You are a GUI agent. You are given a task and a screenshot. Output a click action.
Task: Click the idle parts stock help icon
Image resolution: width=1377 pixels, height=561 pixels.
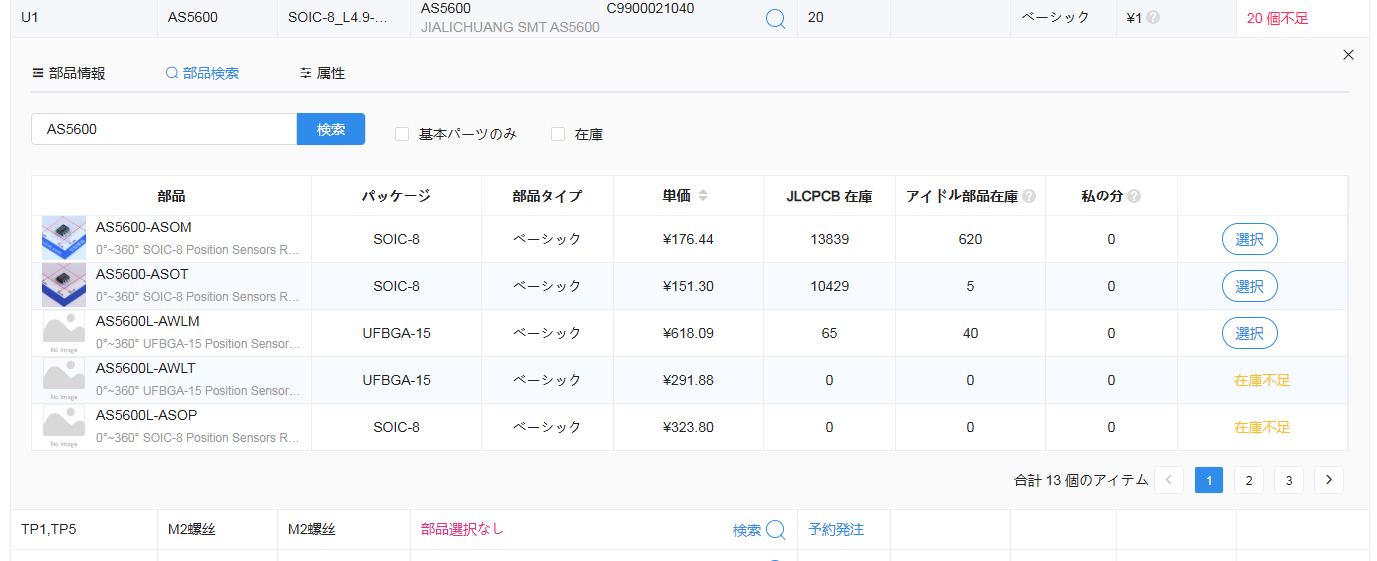[x=1029, y=197]
